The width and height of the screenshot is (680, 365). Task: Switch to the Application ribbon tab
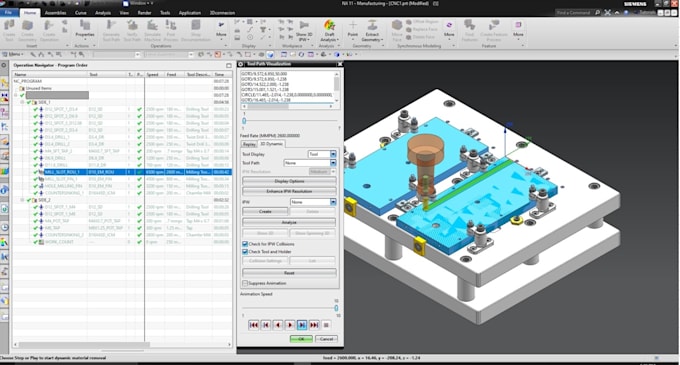pyautogui.click(x=190, y=13)
